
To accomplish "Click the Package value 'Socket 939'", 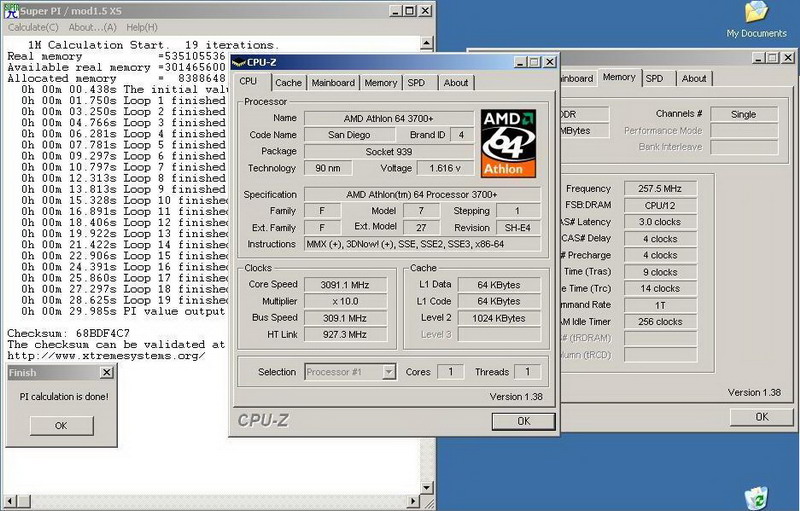I will click(x=389, y=151).
